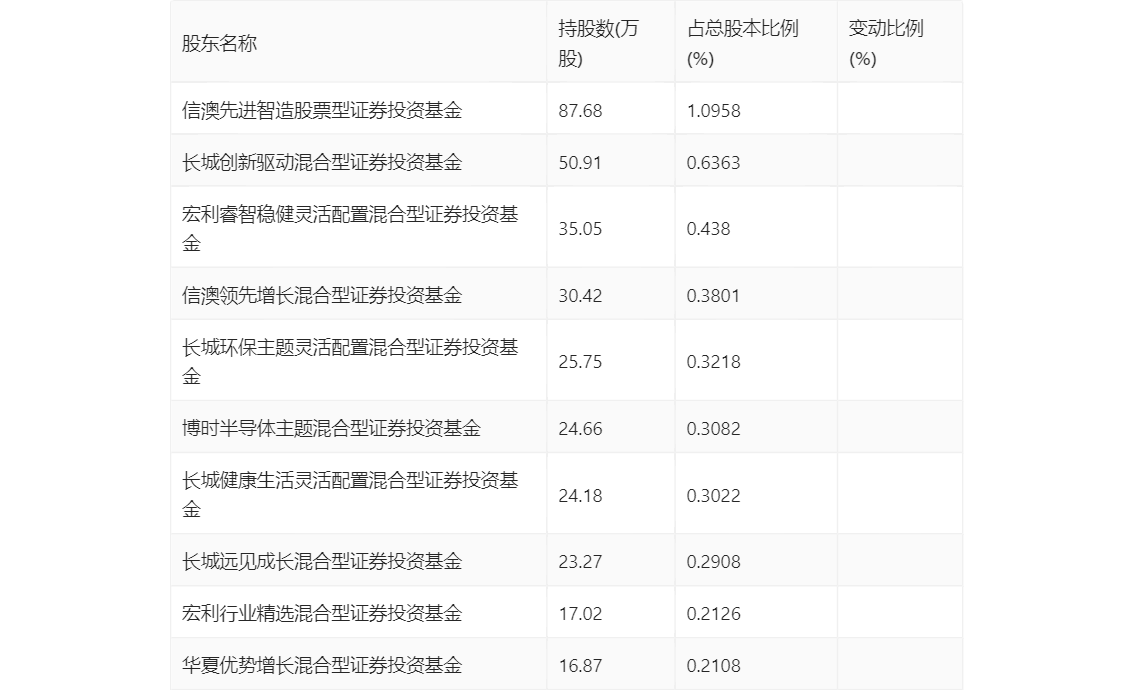Select the 股东名称 column header
The width and height of the screenshot is (1134, 690).
pos(359,43)
